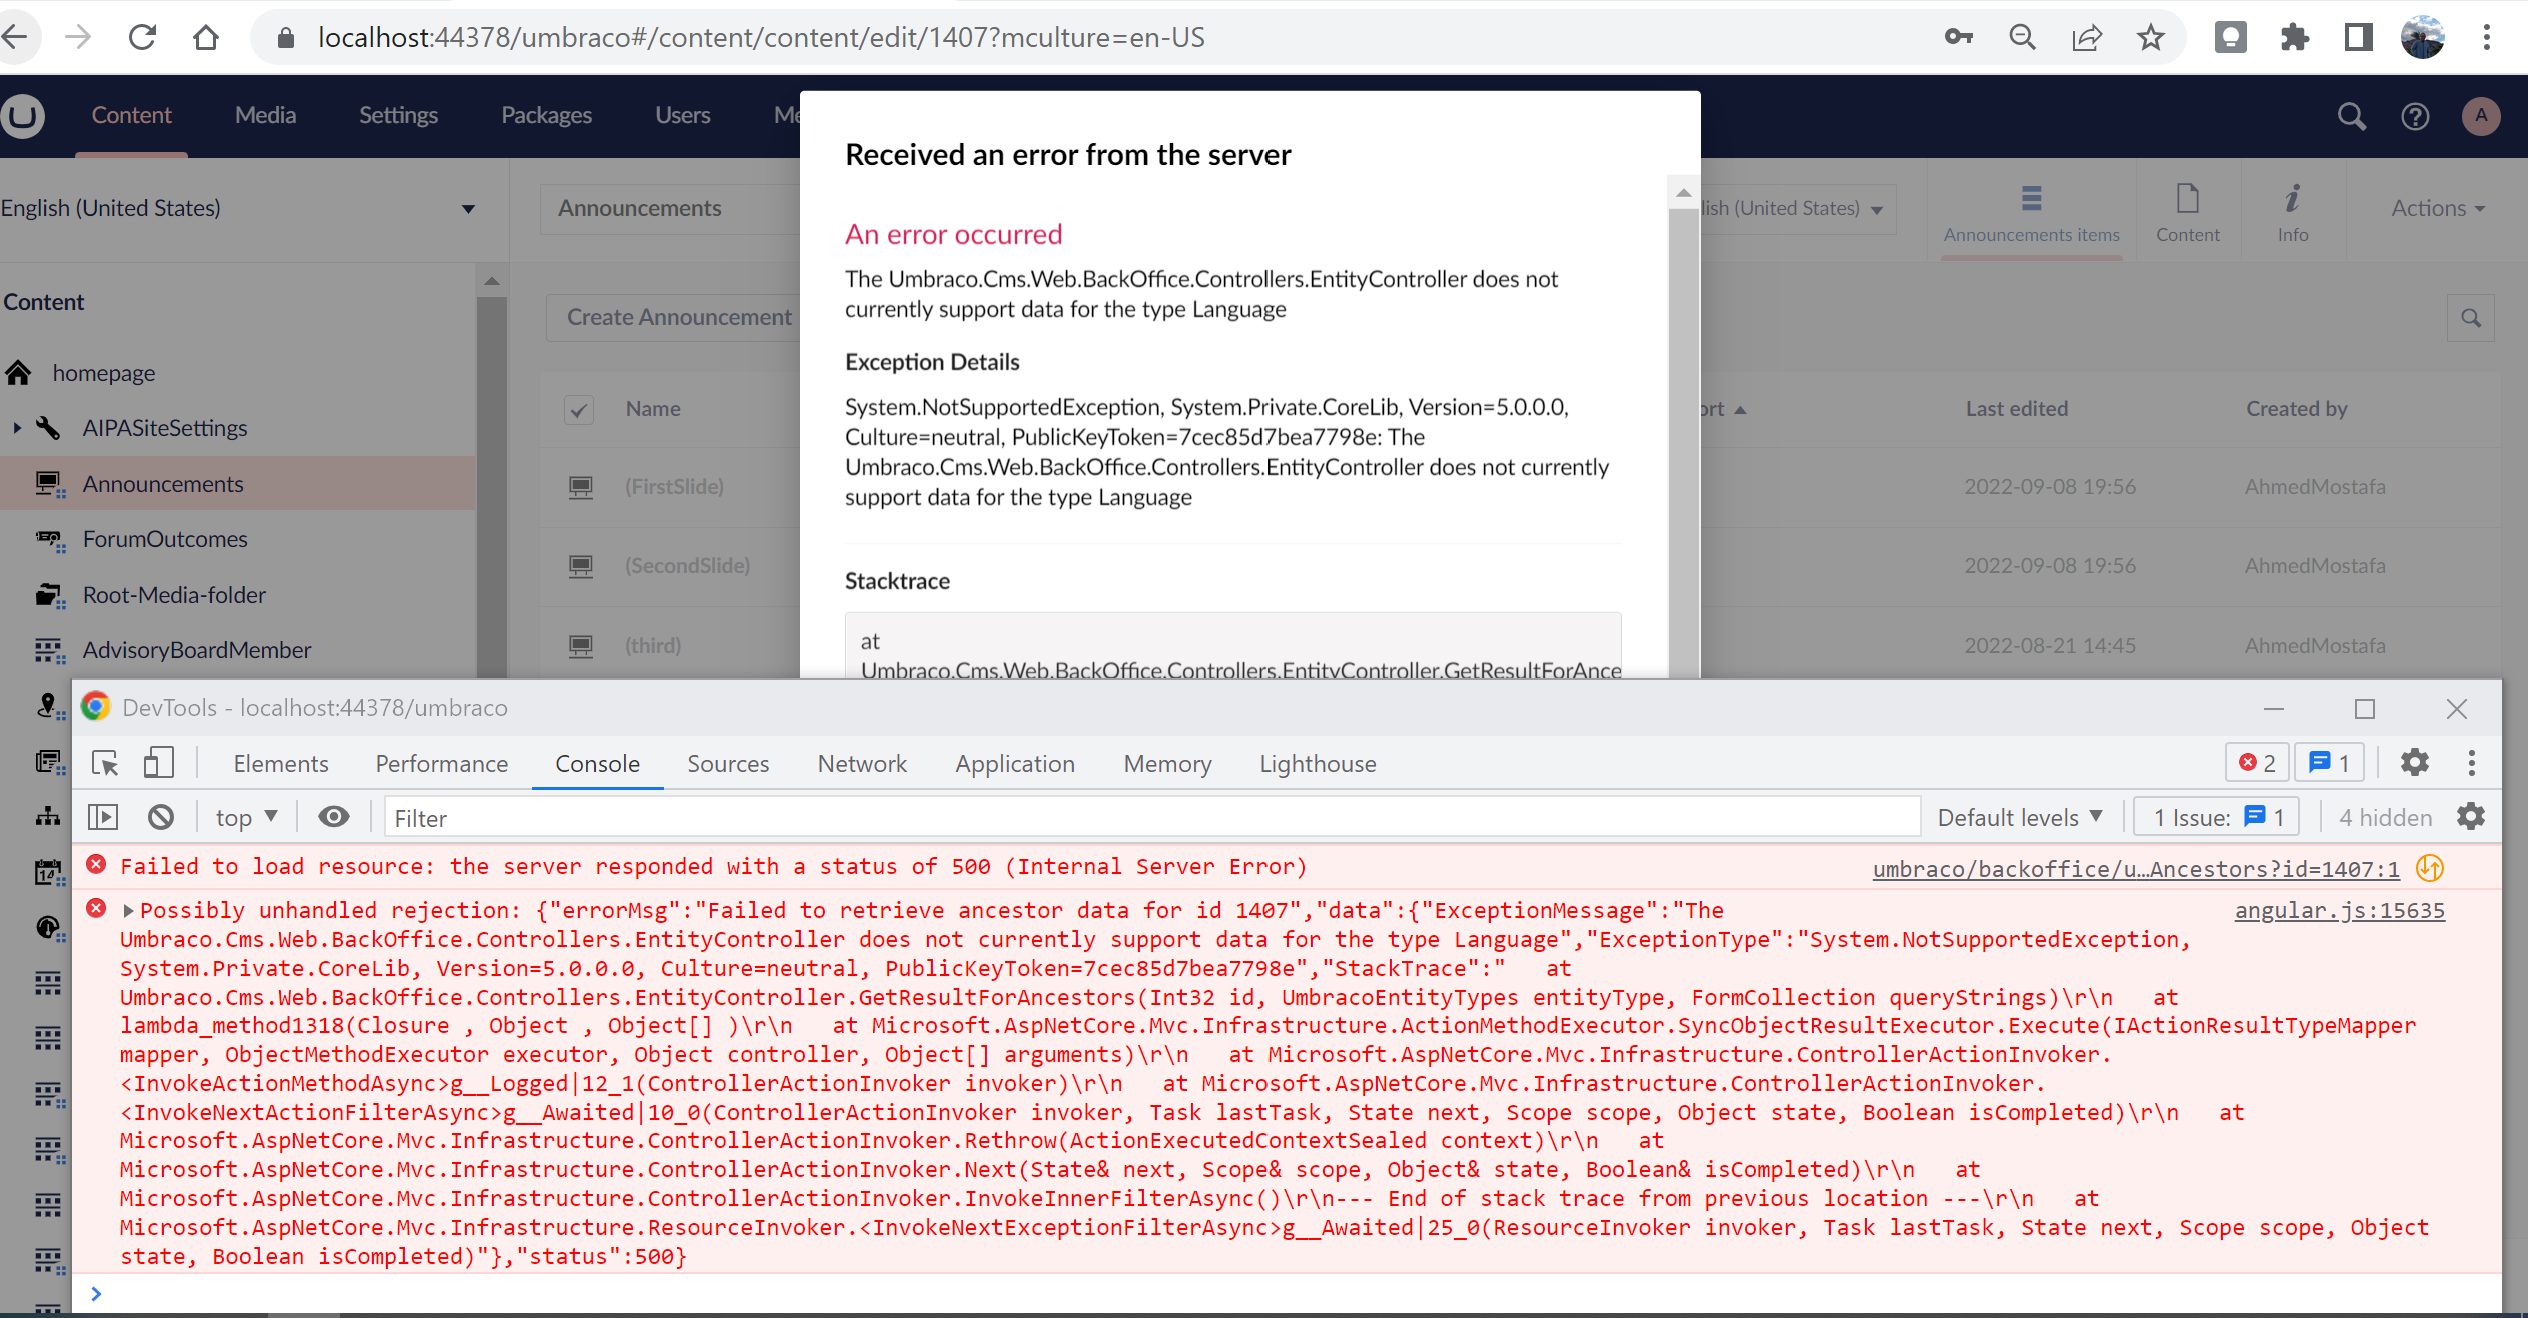Open the Info content app
The width and height of the screenshot is (2528, 1318).
click(2292, 213)
